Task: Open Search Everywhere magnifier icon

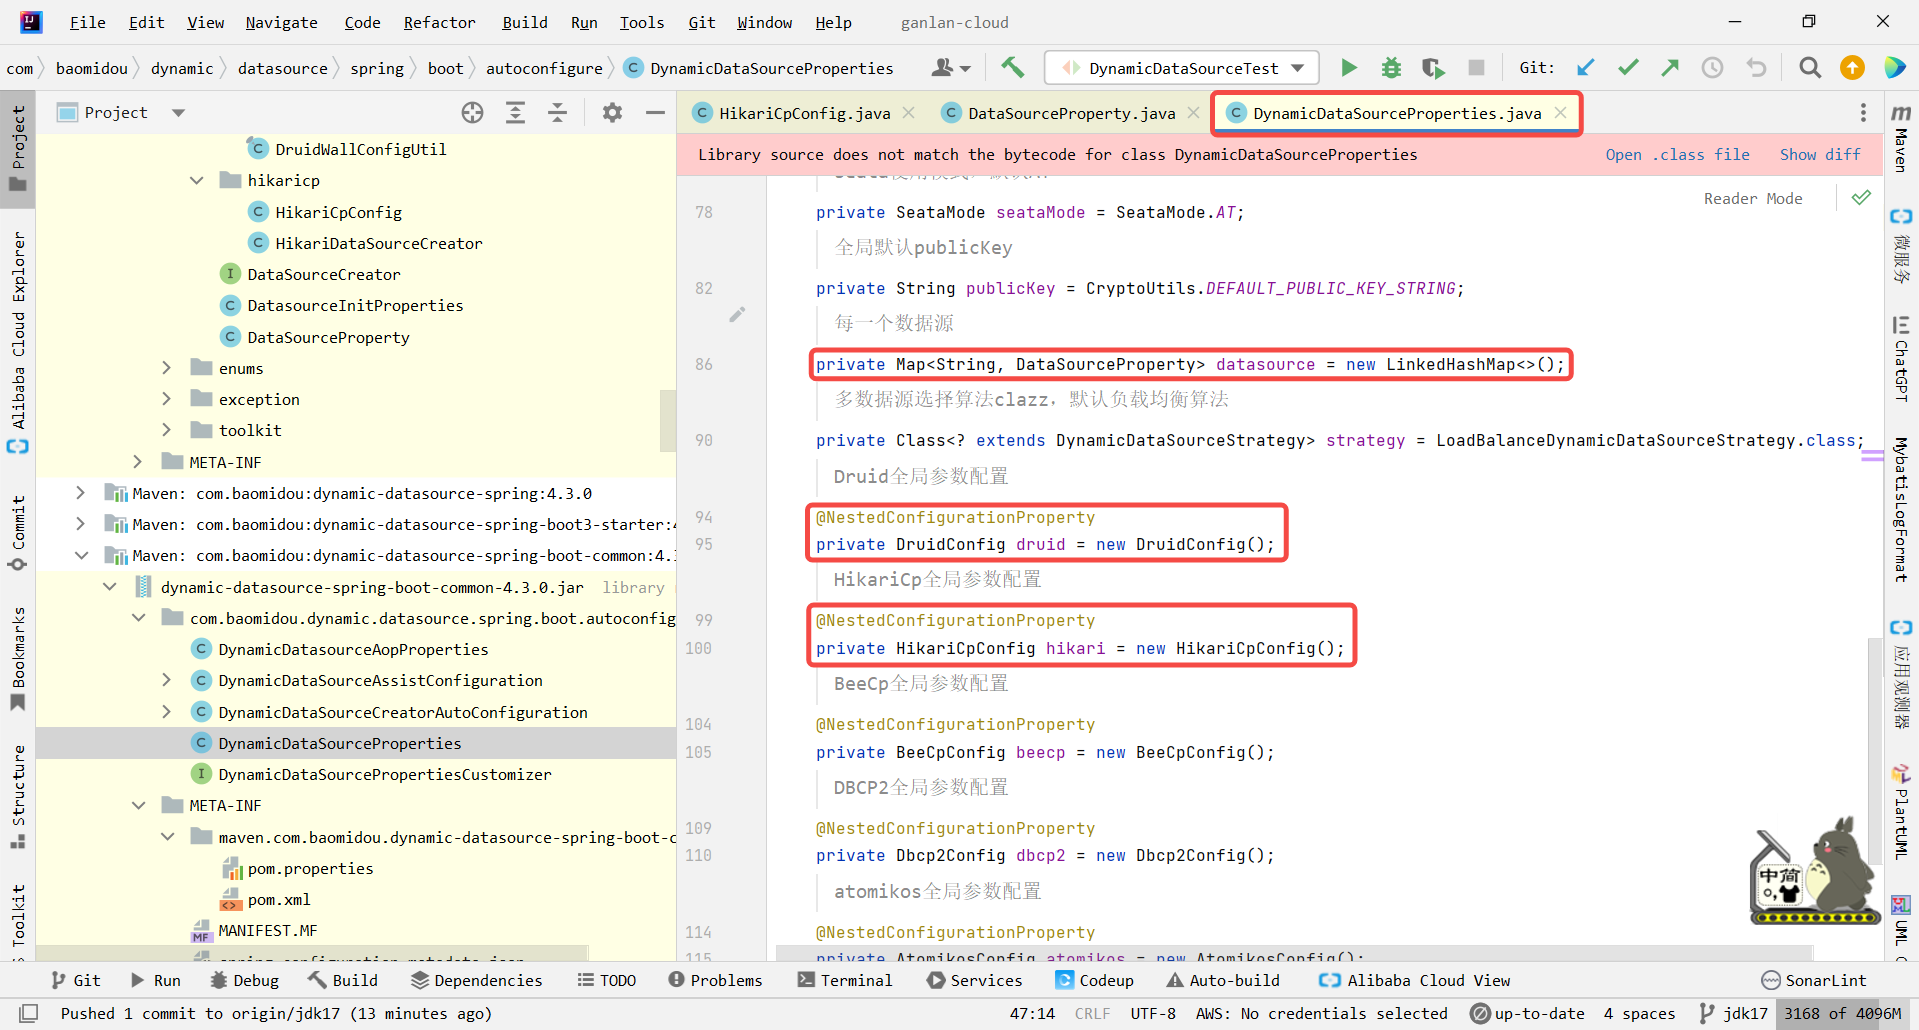Action: coord(1809,67)
